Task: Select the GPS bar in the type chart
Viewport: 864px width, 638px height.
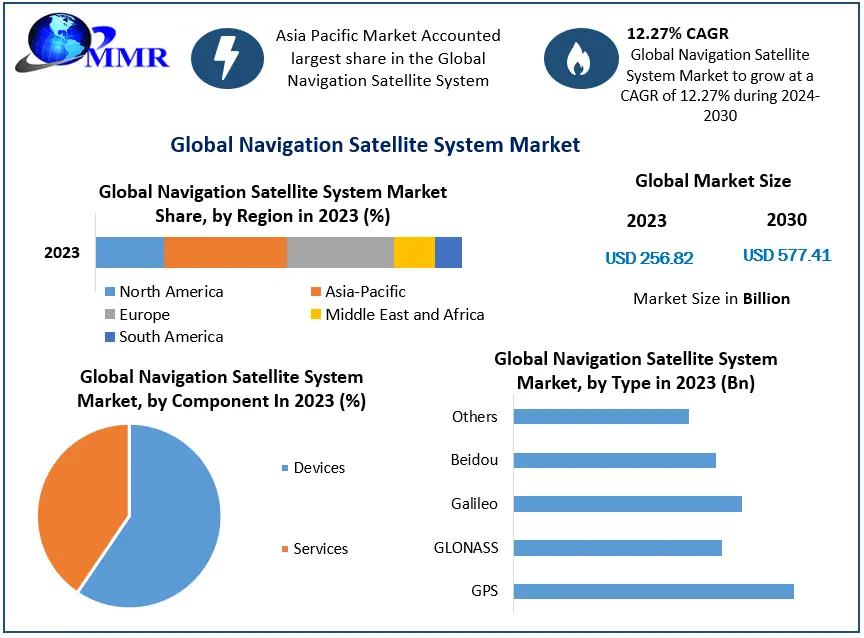Action: coord(653,591)
